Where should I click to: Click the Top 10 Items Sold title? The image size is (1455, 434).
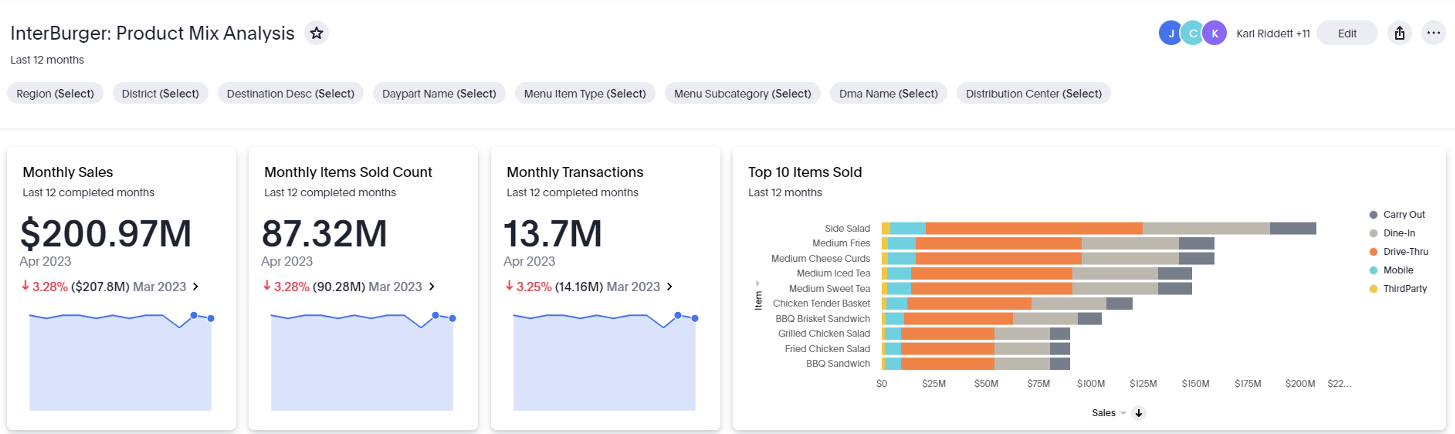[805, 172]
